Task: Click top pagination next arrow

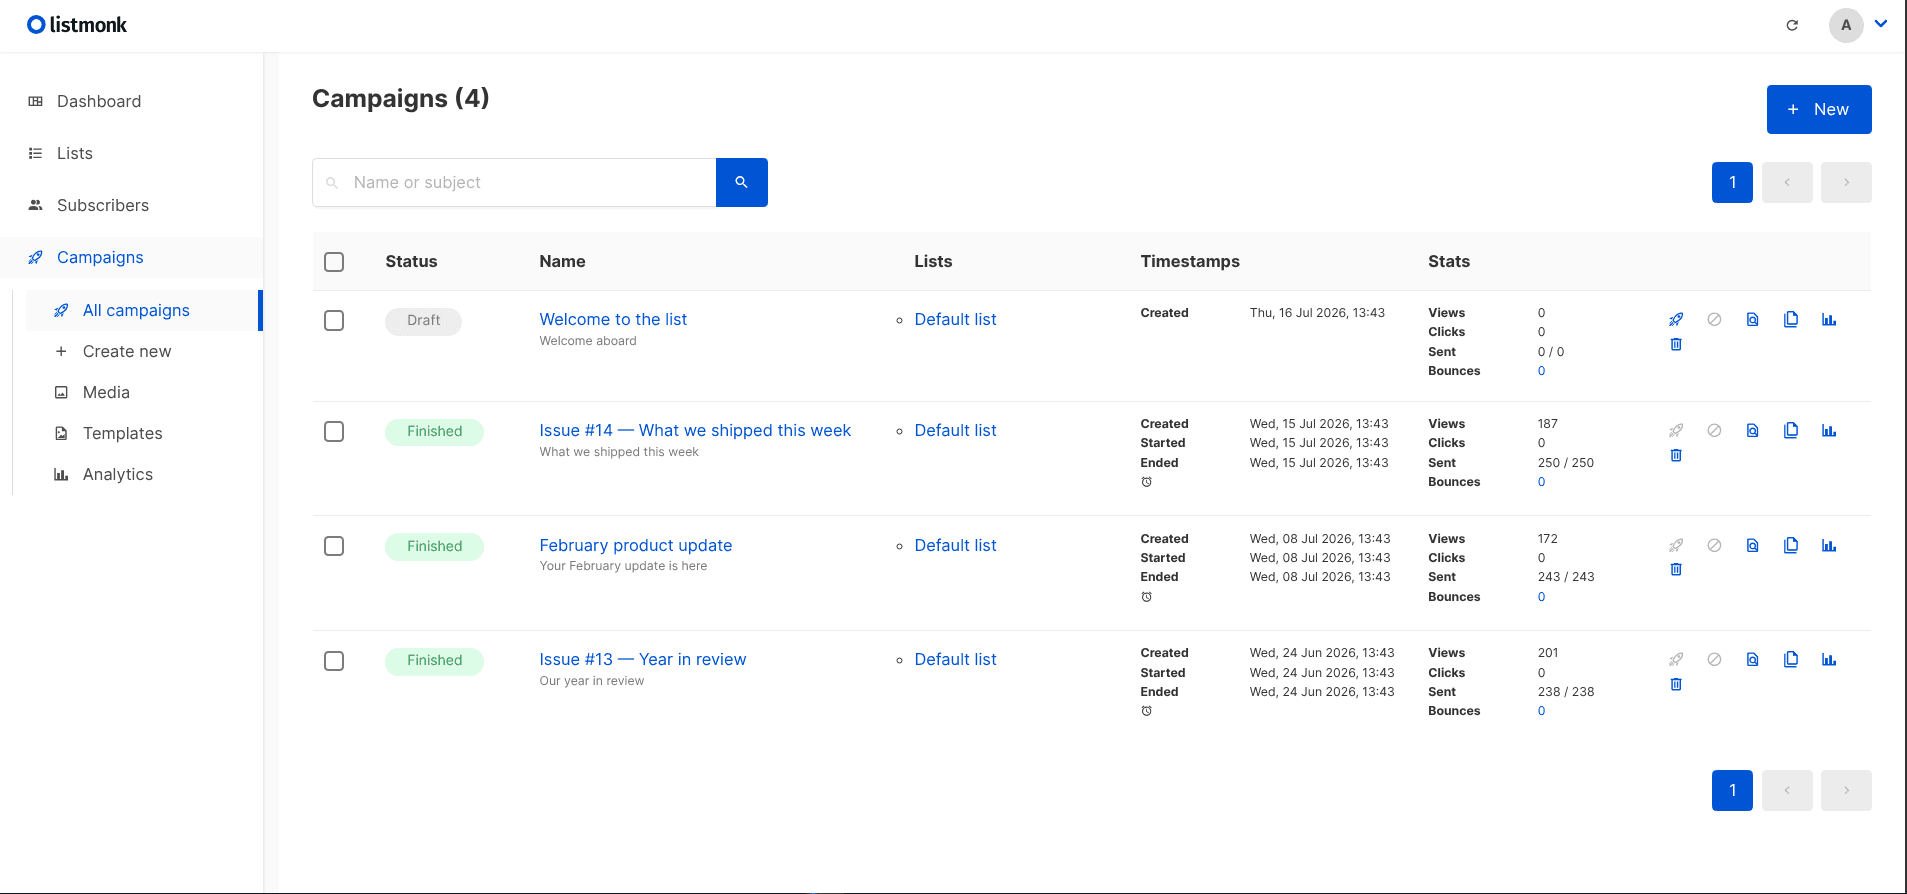Action: [x=1846, y=182]
